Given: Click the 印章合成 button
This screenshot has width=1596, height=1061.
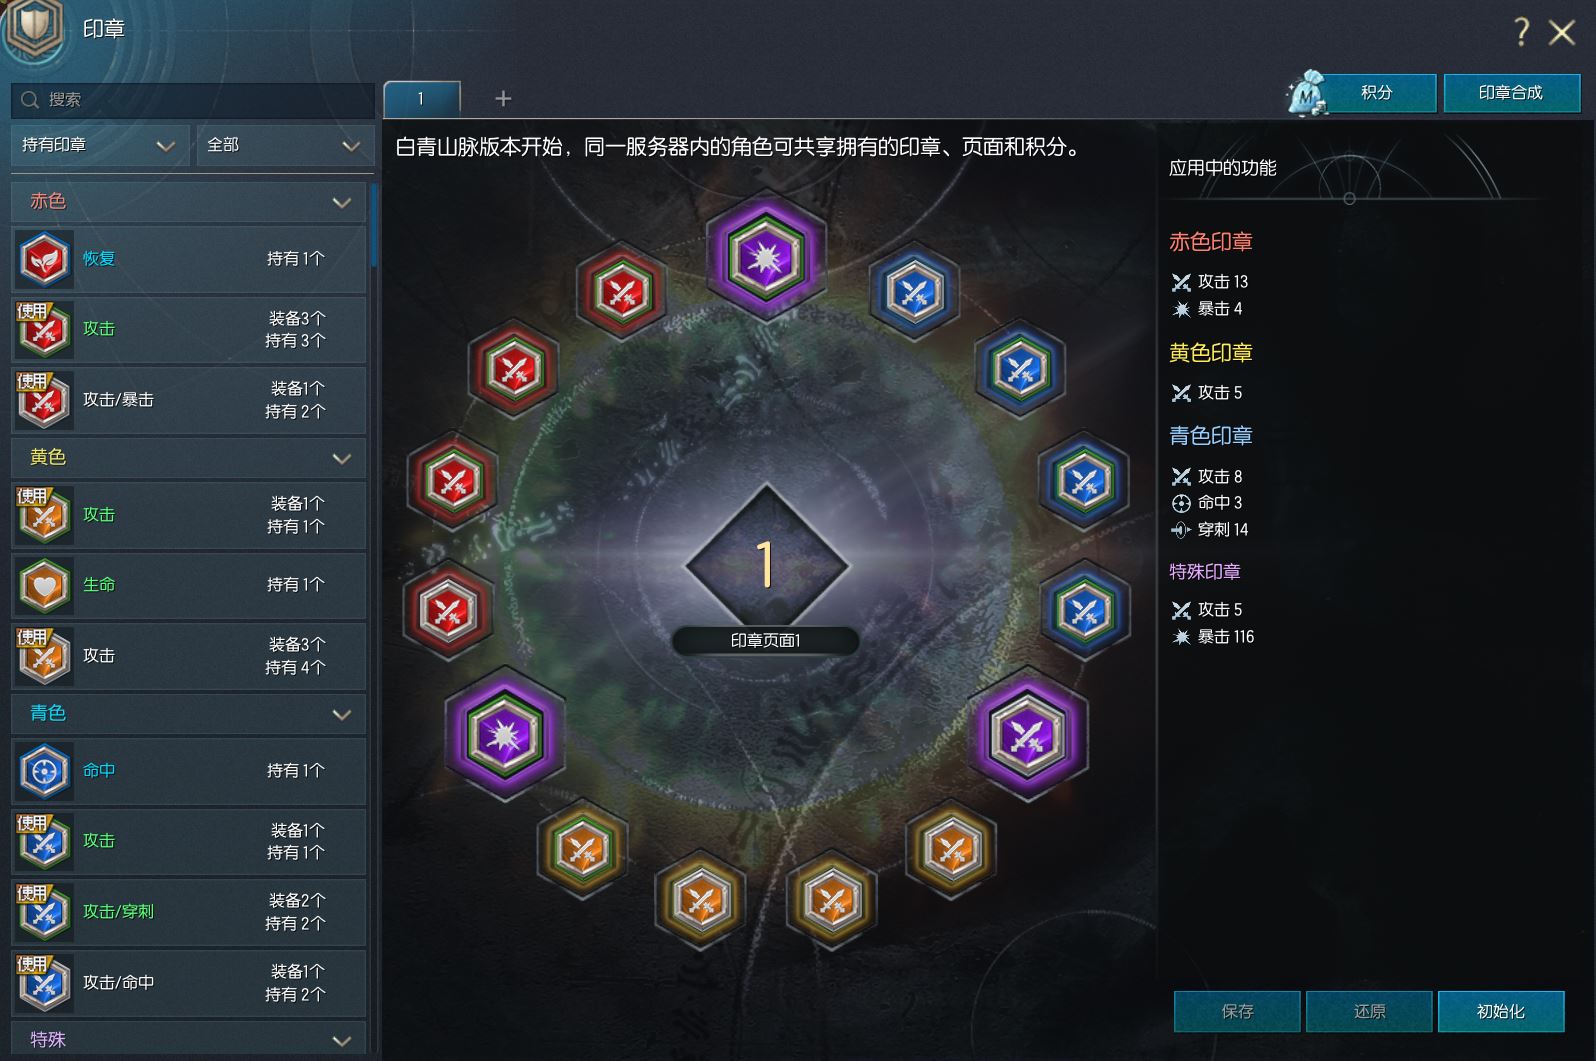Looking at the screenshot, I should [1511, 93].
